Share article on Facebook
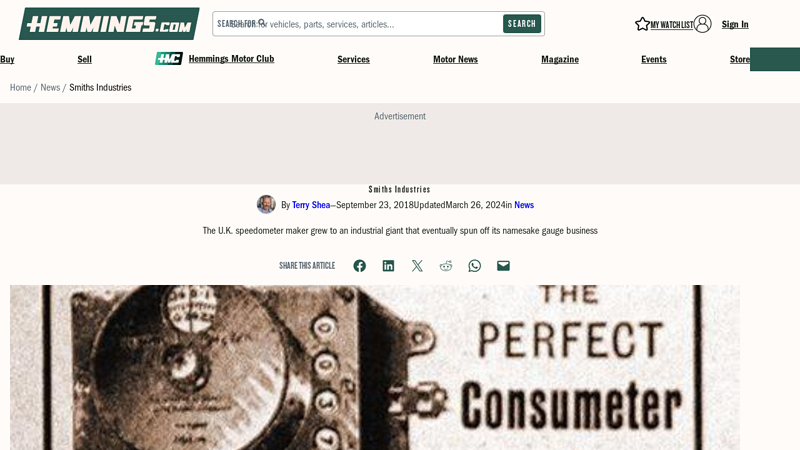This screenshot has width=800, height=450. tap(360, 266)
